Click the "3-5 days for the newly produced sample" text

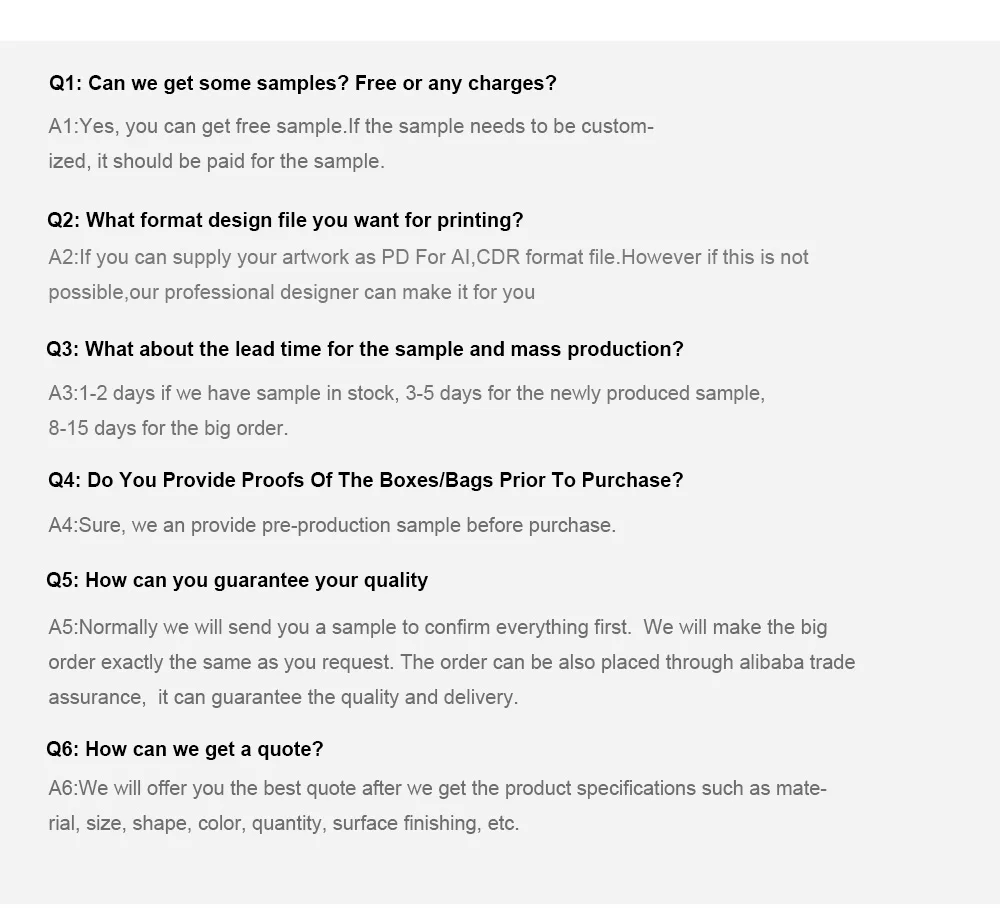point(585,393)
